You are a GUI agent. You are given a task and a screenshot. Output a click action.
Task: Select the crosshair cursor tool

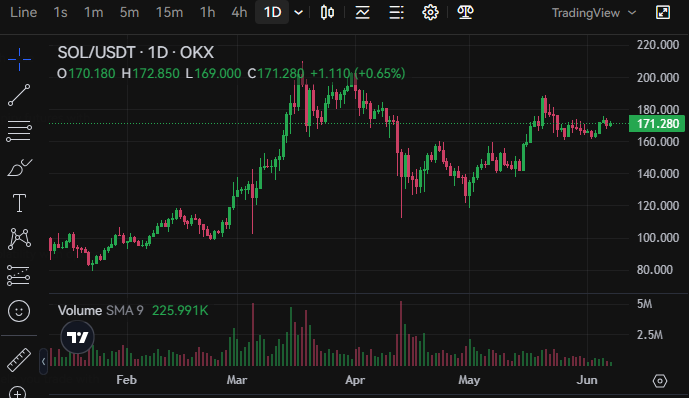click(x=19, y=59)
